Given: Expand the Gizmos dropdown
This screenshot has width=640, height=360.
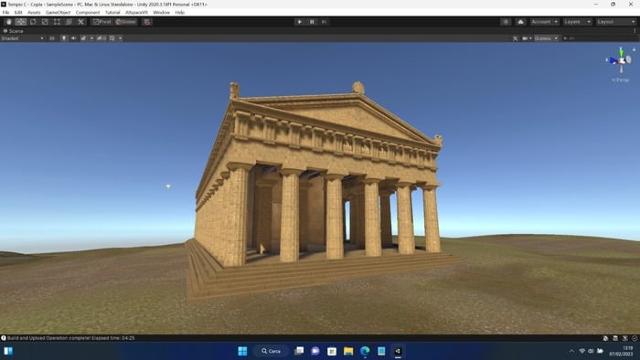Looking at the screenshot, I should 546,38.
